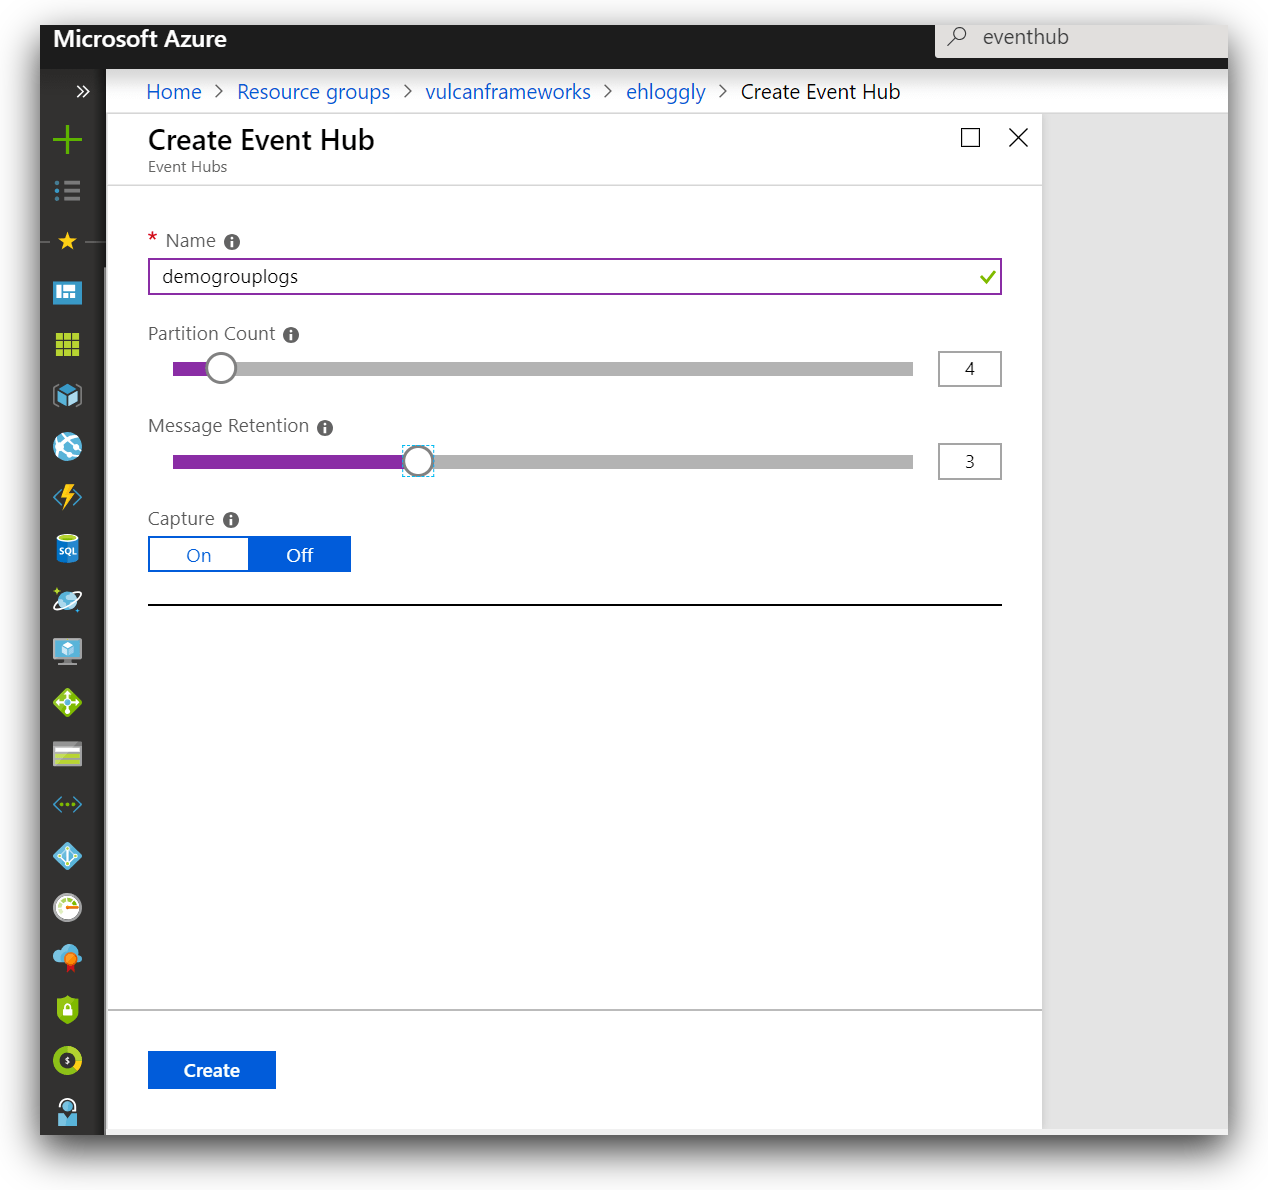Image resolution: width=1268 pixels, height=1190 pixels.
Task: Open Function Apps lightning bolt icon
Action: 67,497
